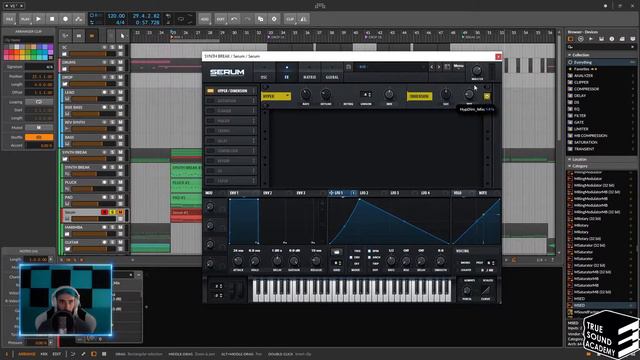640x360 pixels.
Task: Adjust the BASS track volume fader
Action: click(x=94, y=144)
